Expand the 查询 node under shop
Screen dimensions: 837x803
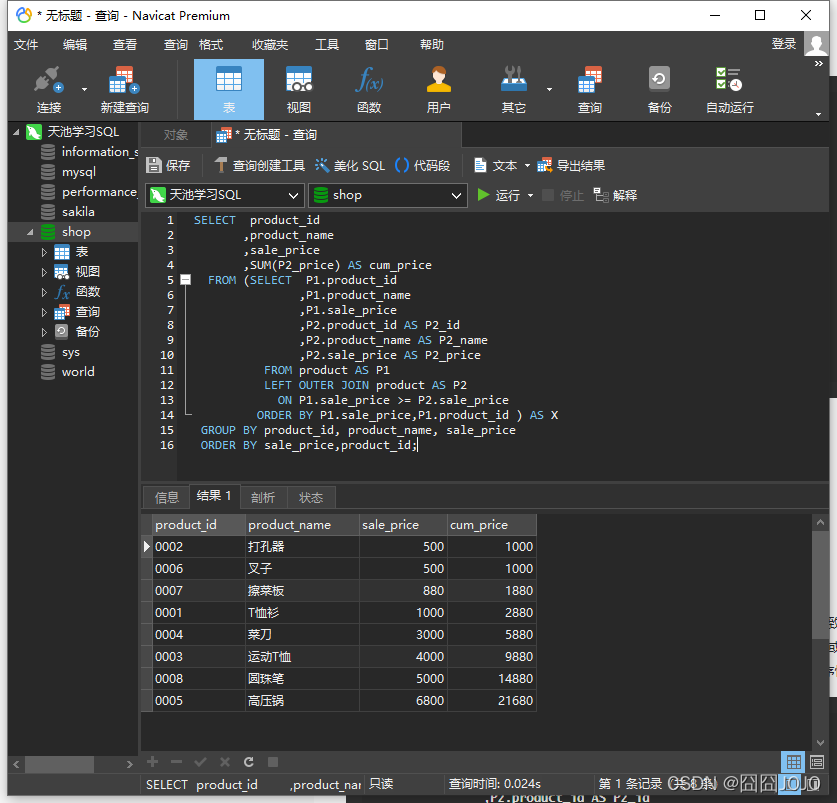tap(44, 312)
